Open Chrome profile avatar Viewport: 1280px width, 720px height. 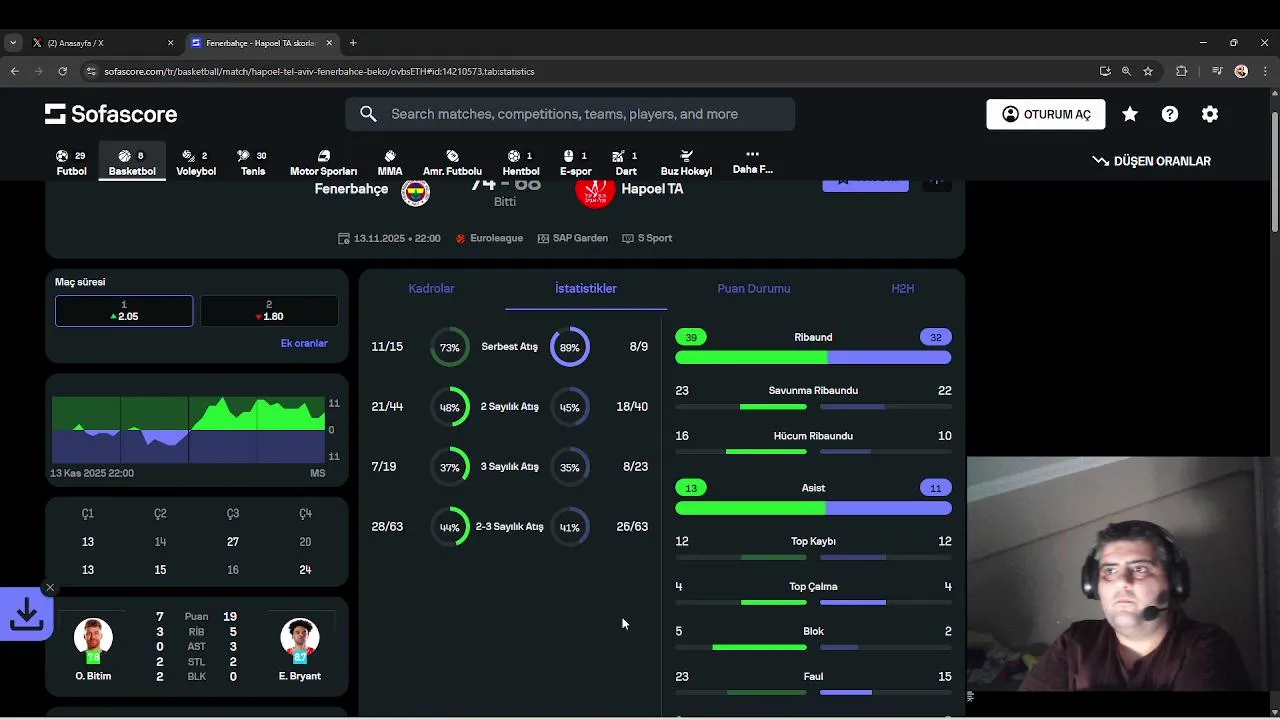[x=1241, y=71]
